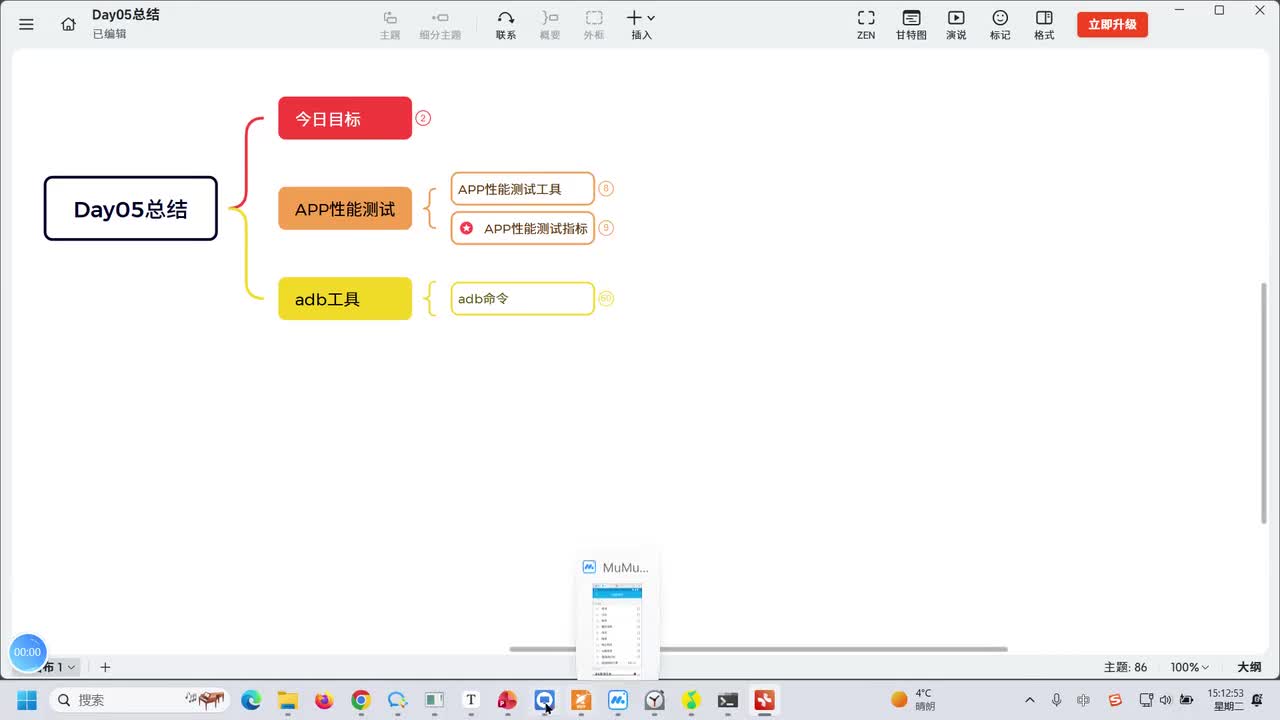Viewport: 1280px width, 720px height.
Task: Open Google Chrome from taskbar
Action: (361, 700)
